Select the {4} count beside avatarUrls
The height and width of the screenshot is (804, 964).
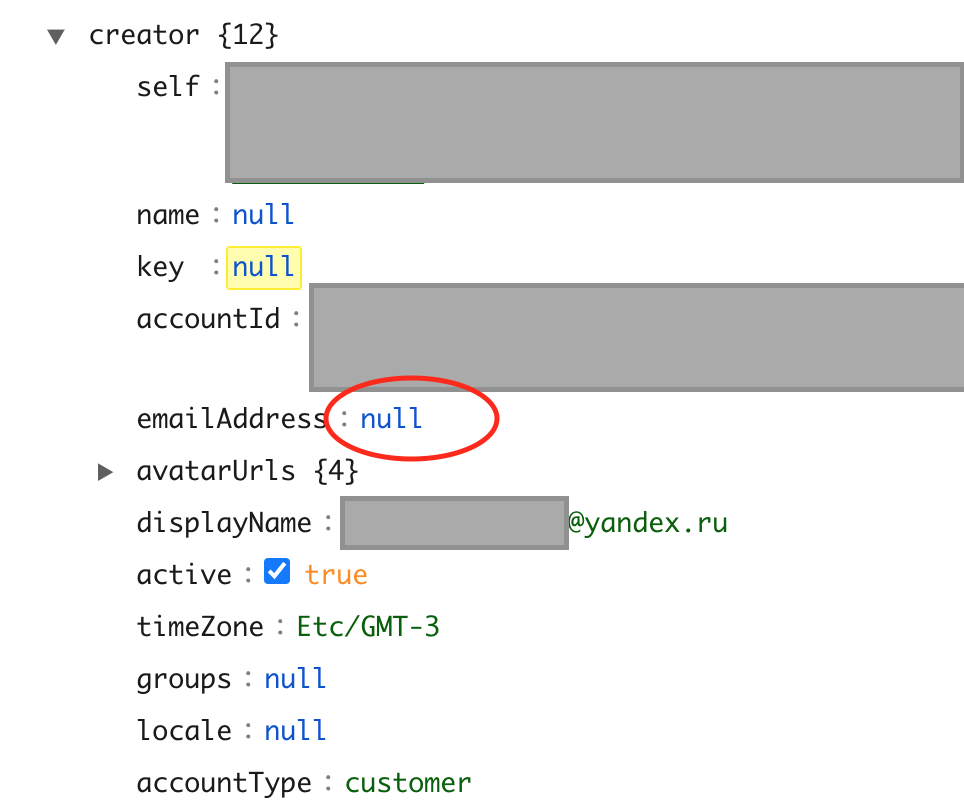pyautogui.click(x=336, y=471)
